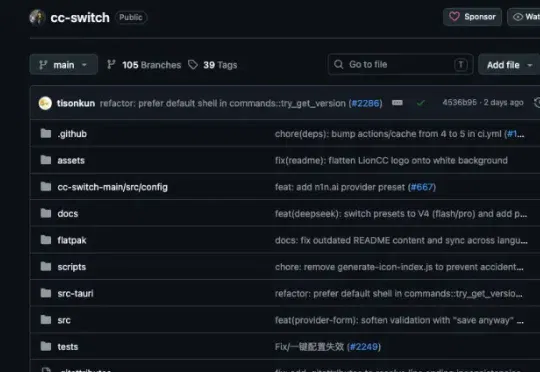Open the .github folder
Screen dimensions: 540x372
(72, 134)
